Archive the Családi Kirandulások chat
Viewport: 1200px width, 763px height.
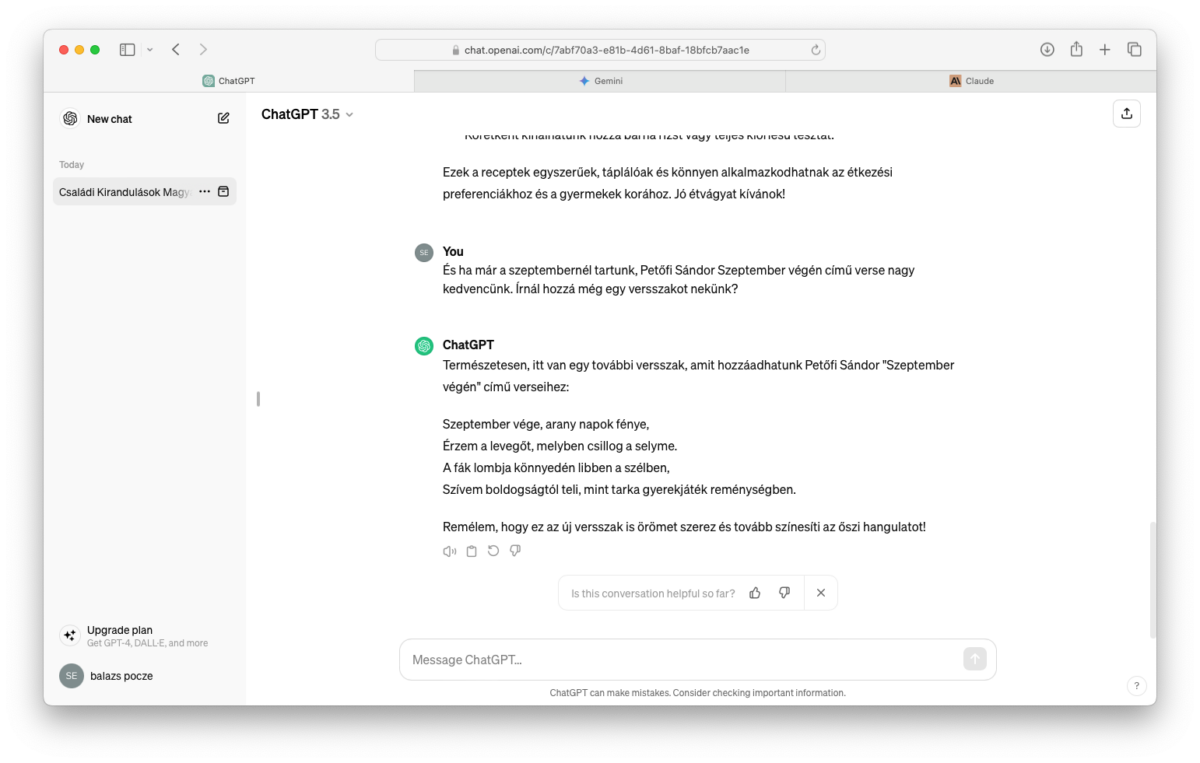[224, 191]
